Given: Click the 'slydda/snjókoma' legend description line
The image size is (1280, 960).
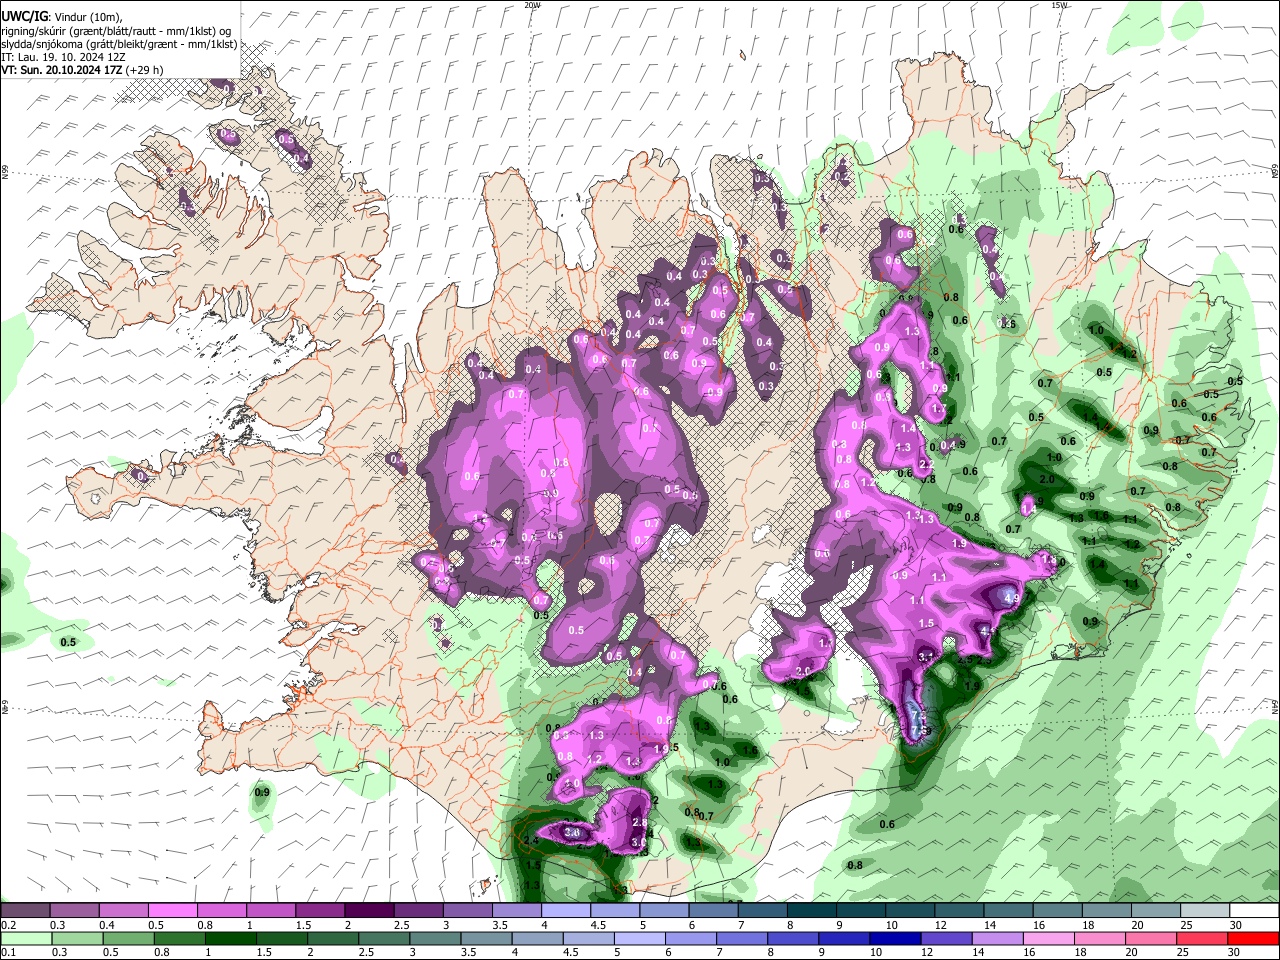Looking at the screenshot, I should tap(119, 44).
